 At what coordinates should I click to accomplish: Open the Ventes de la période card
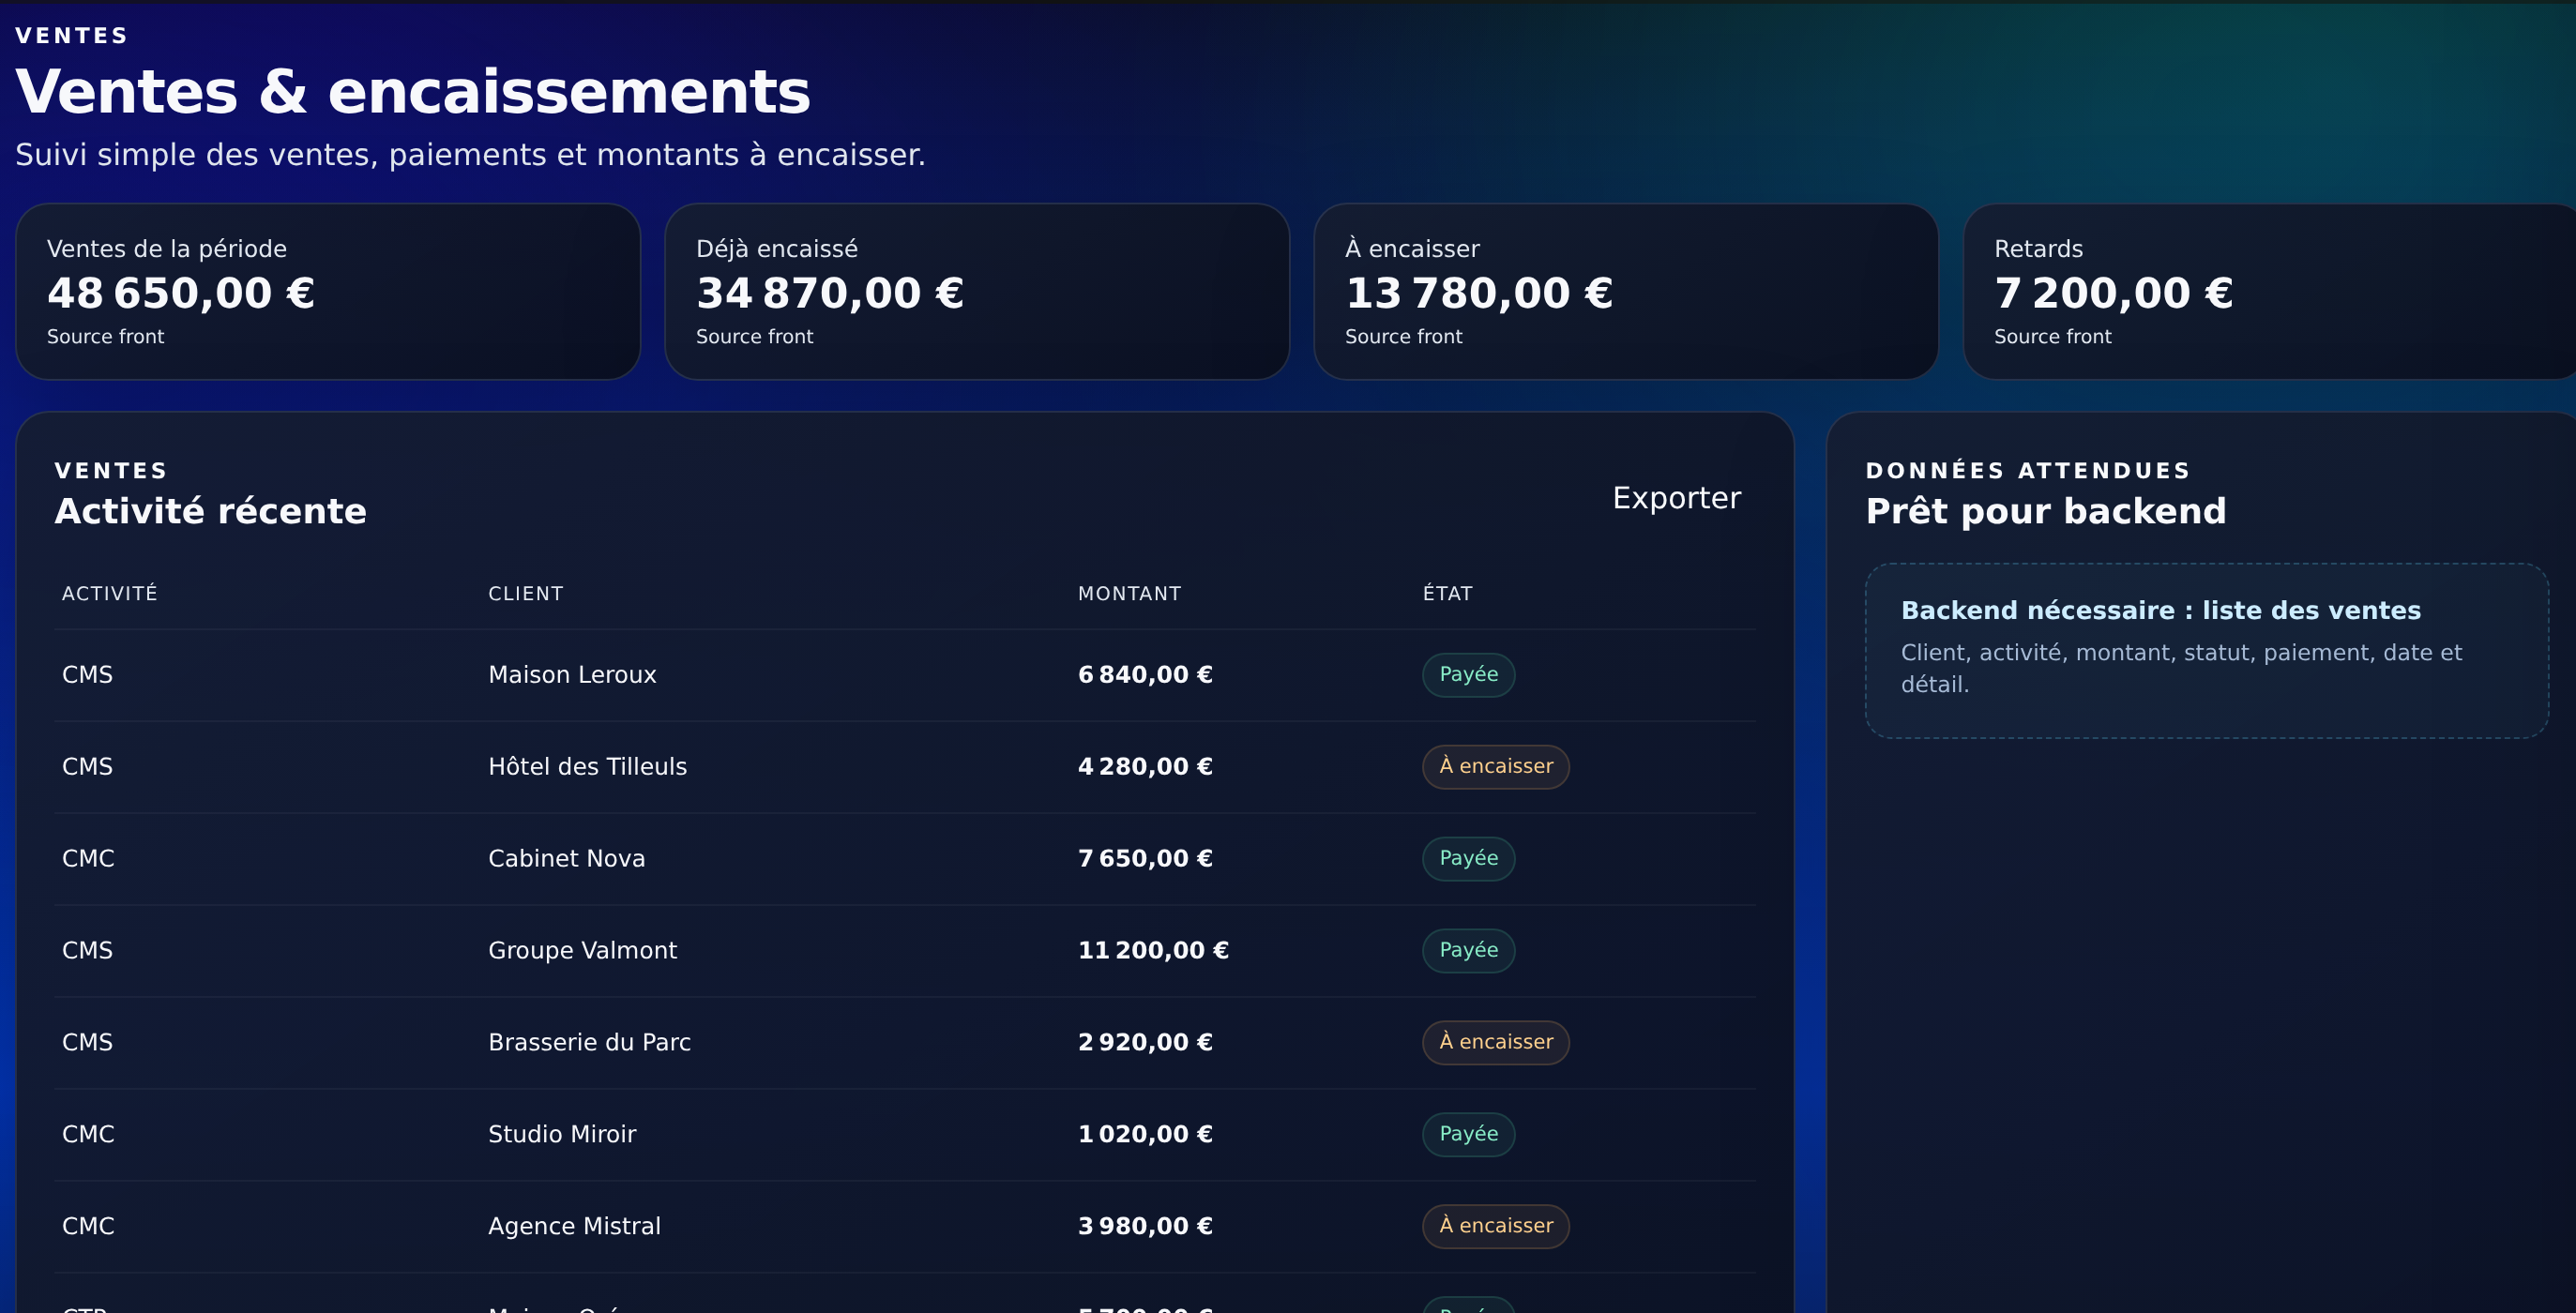[x=328, y=292]
